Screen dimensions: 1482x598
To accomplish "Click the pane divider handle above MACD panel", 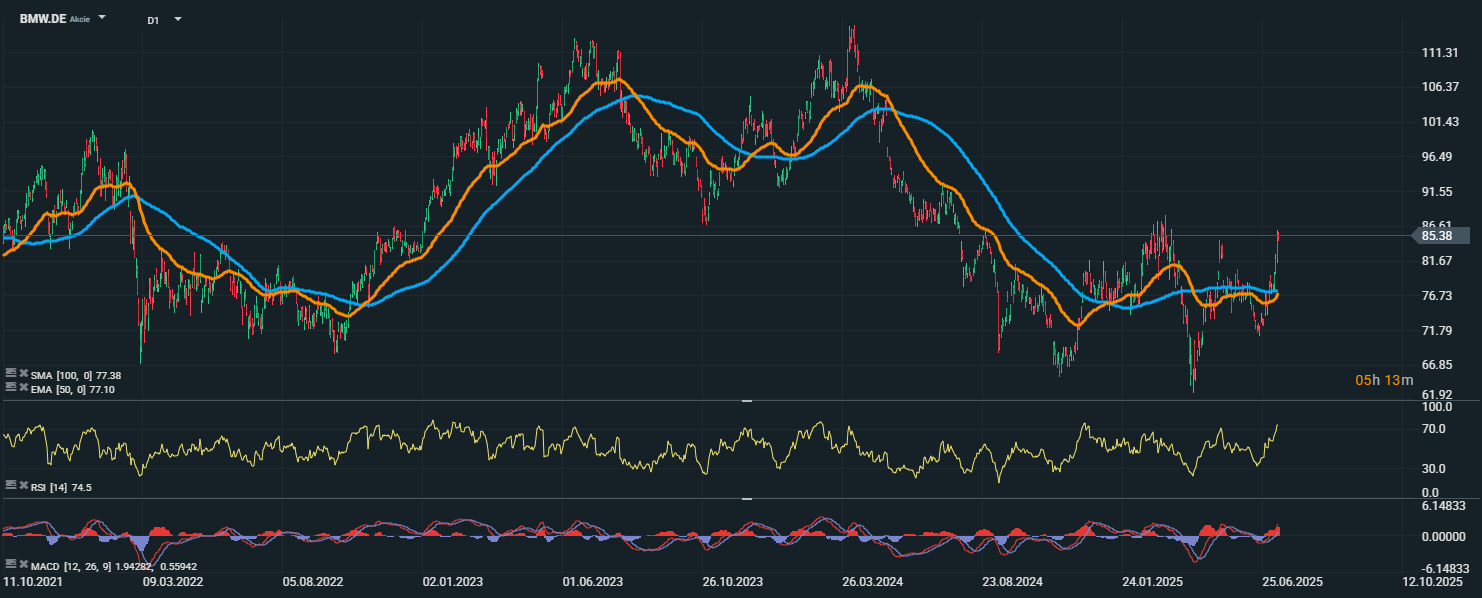I will click(x=746, y=498).
